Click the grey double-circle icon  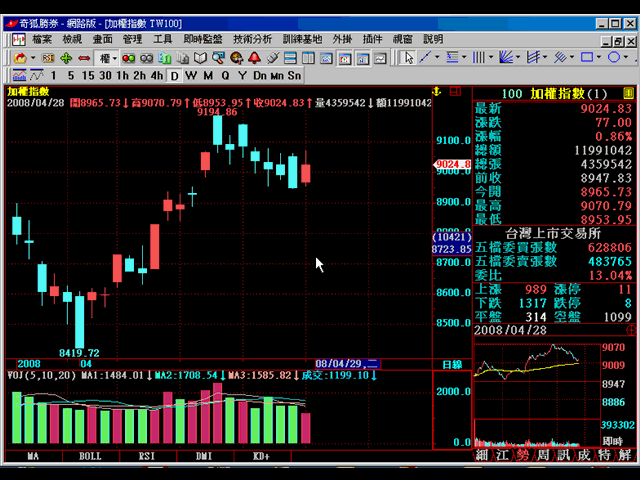tap(147, 58)
